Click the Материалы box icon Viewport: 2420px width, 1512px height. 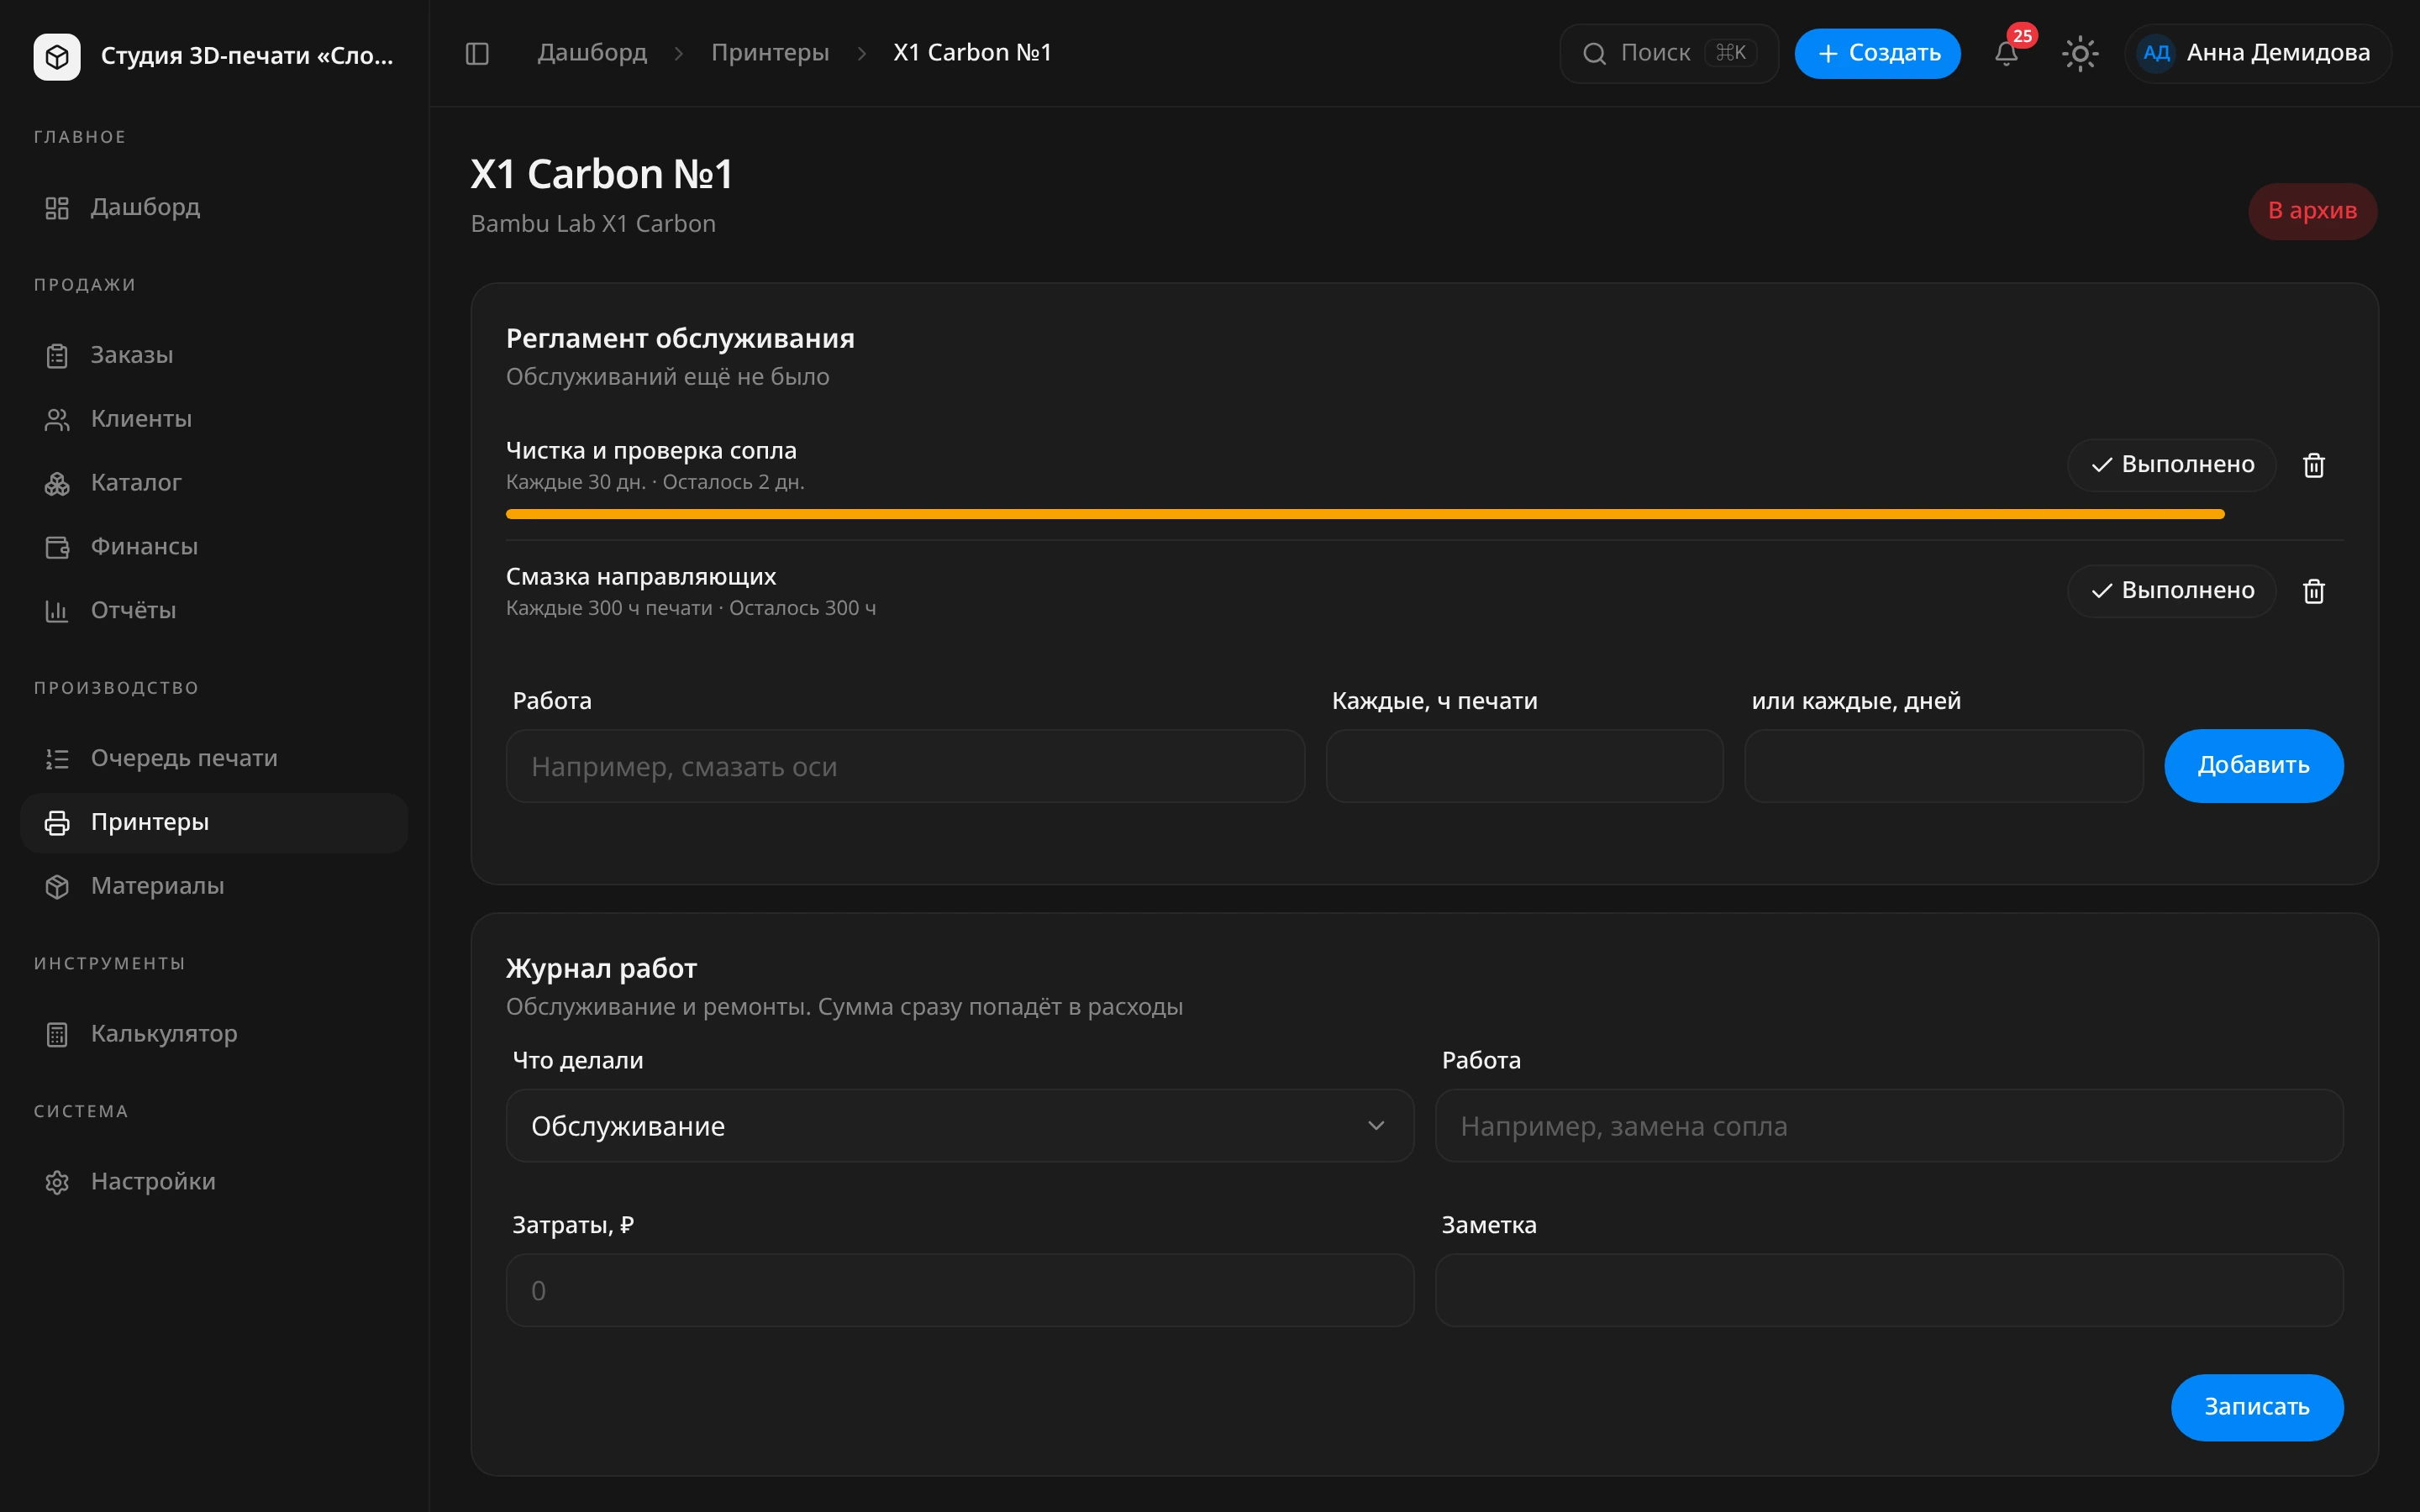(57, 887)
